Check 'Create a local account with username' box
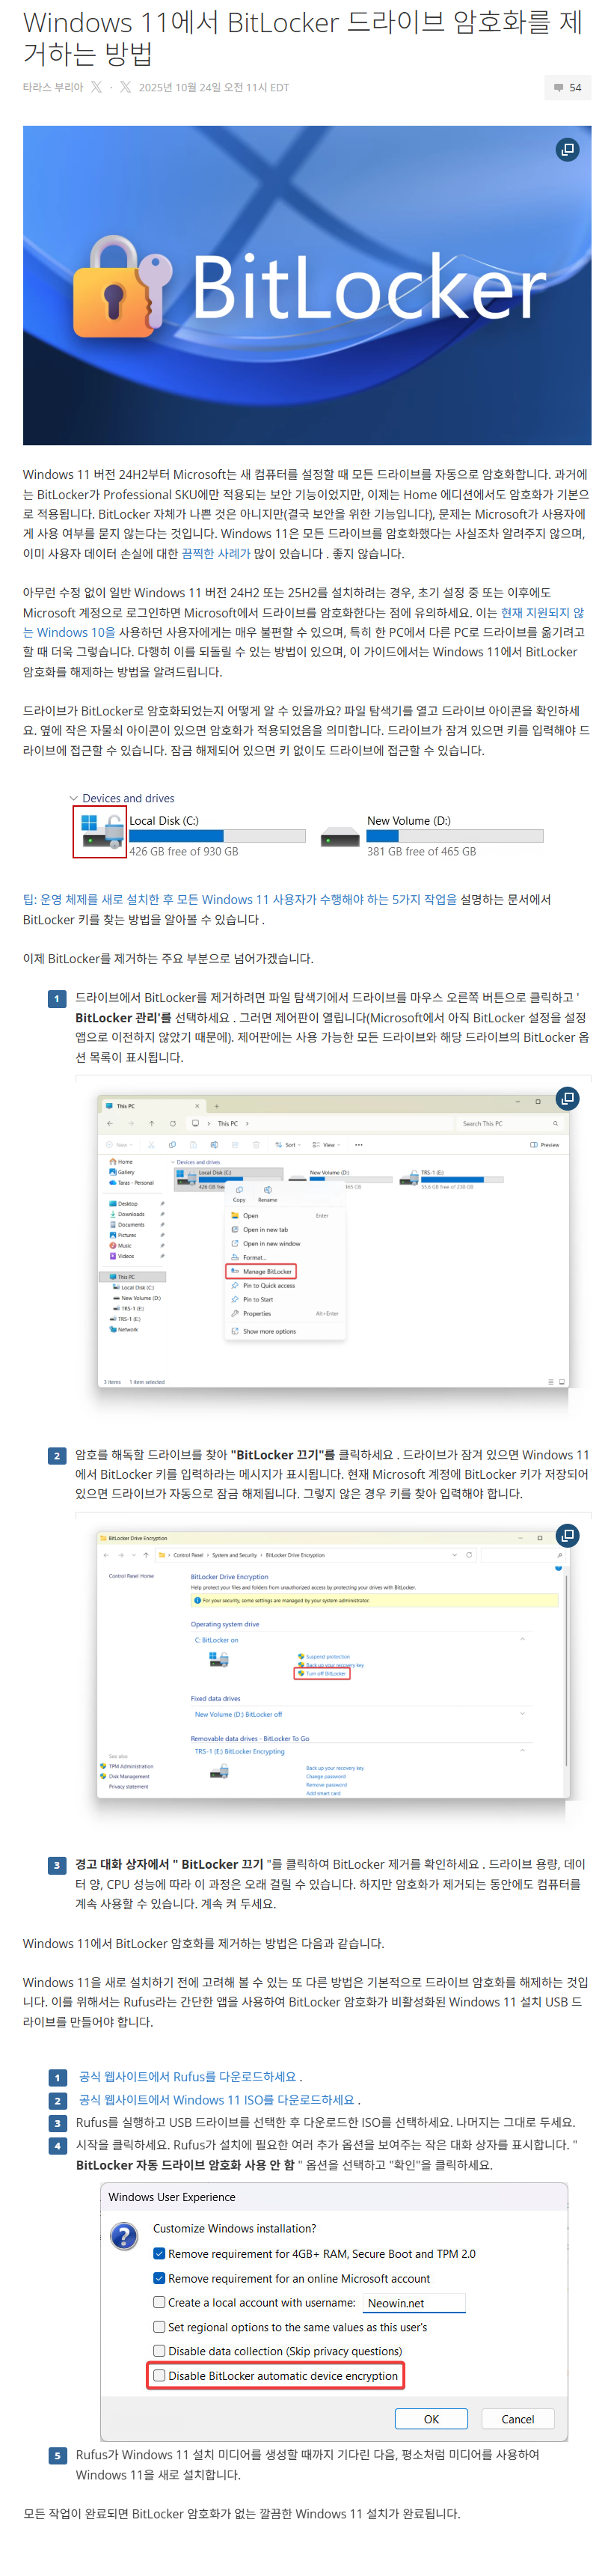This screenshot has width=614, height=2576. click(x=158, y=2301)
